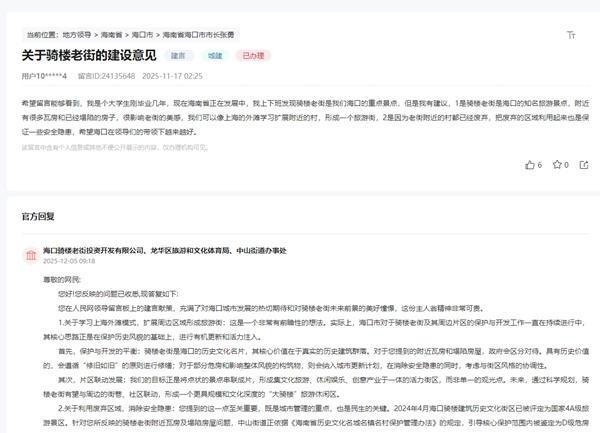Click the replying department's building avatar
Image resolution: width=600 pixels, height=433 pixels.
point(30,256)
